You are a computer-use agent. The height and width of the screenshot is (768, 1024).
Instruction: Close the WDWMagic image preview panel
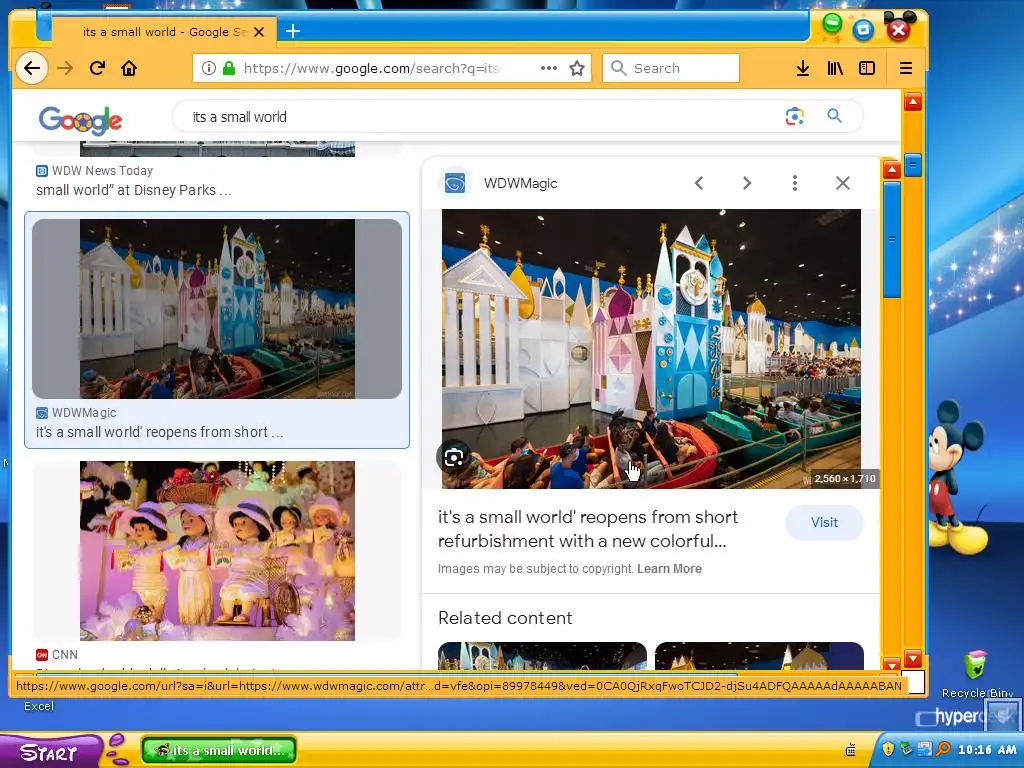click(842, 183)
